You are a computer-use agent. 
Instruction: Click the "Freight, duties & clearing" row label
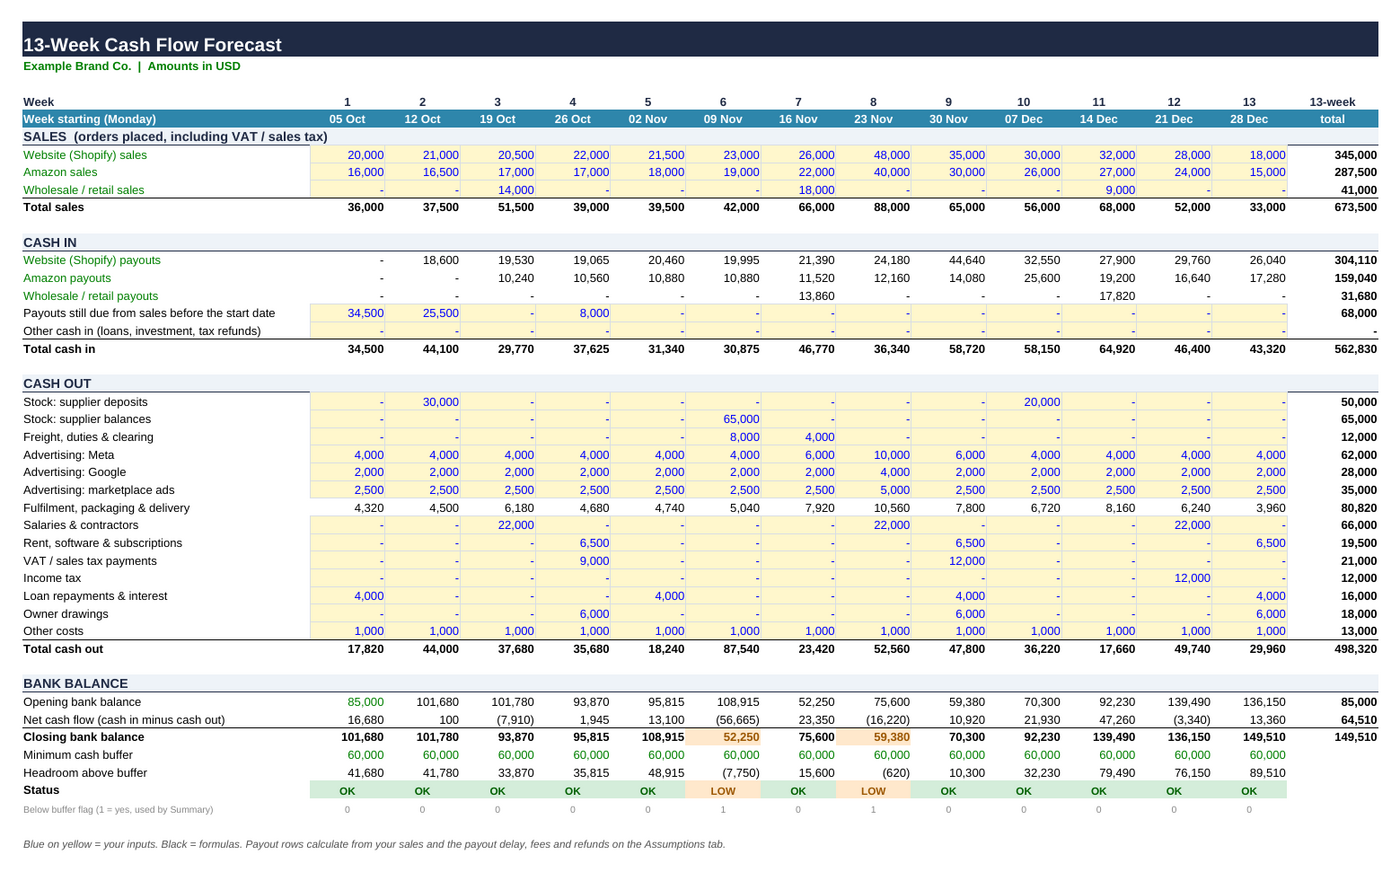88,437
